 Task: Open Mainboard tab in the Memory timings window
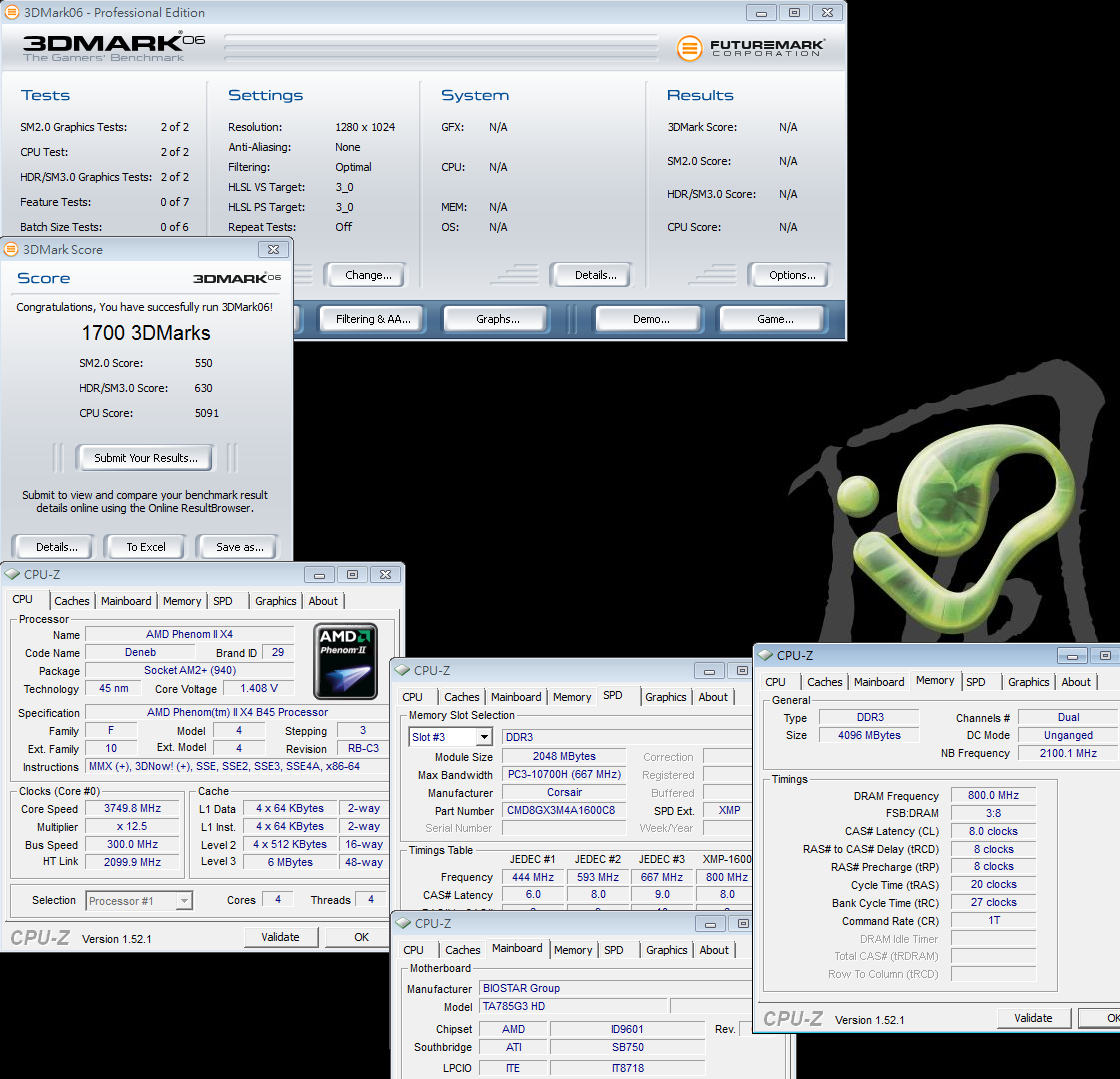click(879, 681)
